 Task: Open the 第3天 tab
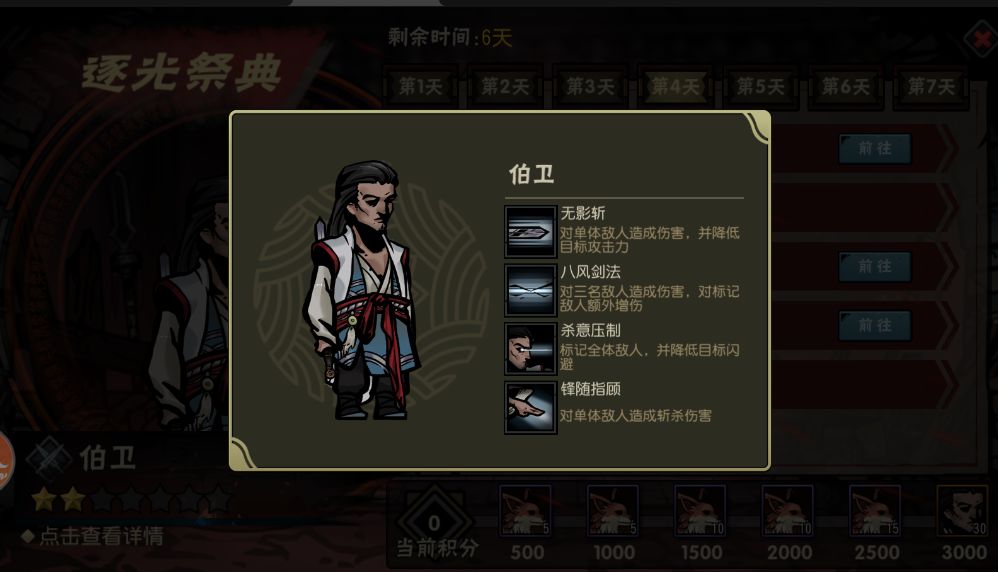[591, 87]
